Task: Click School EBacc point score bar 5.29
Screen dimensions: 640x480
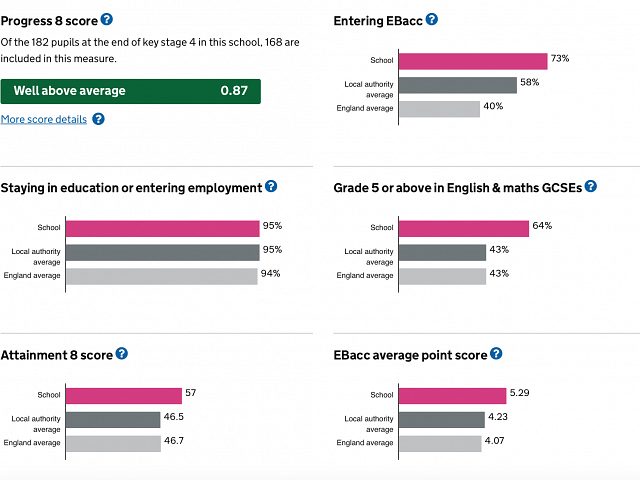Action: pos(453,396)
